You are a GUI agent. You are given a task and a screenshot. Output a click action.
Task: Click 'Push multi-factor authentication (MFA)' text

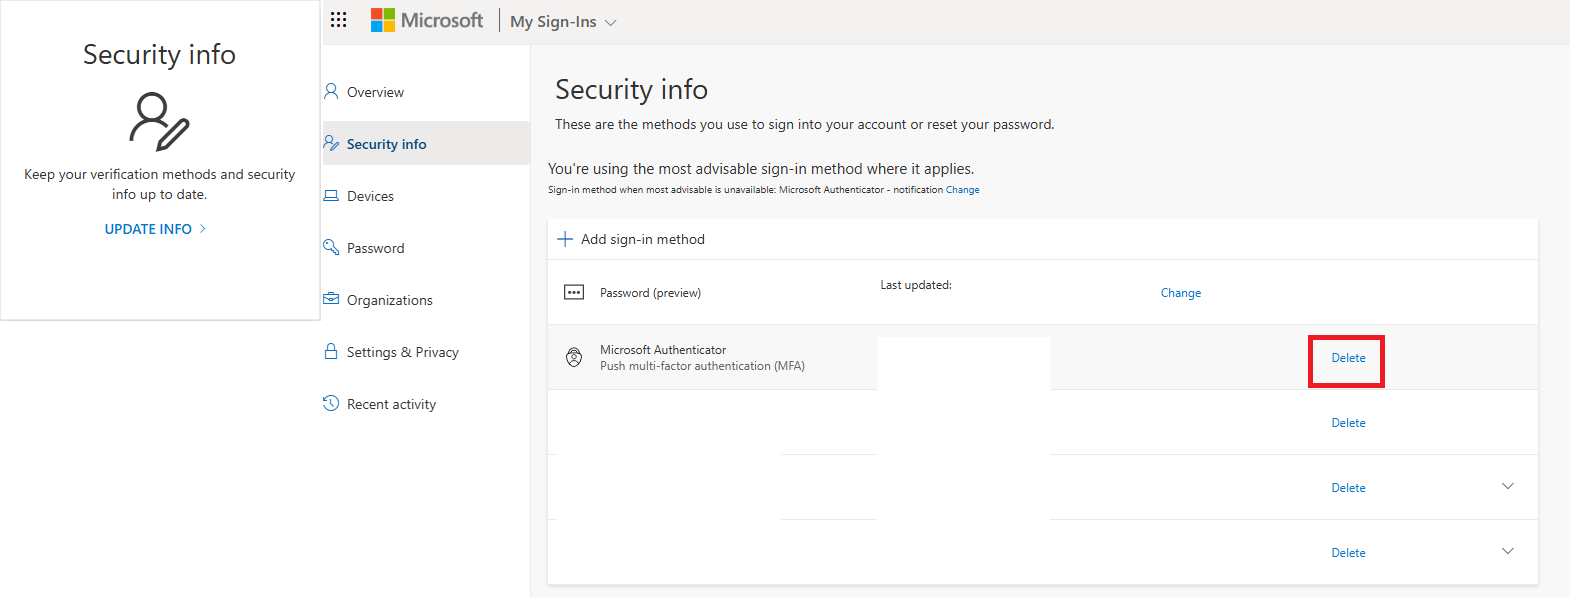(702, 366)
